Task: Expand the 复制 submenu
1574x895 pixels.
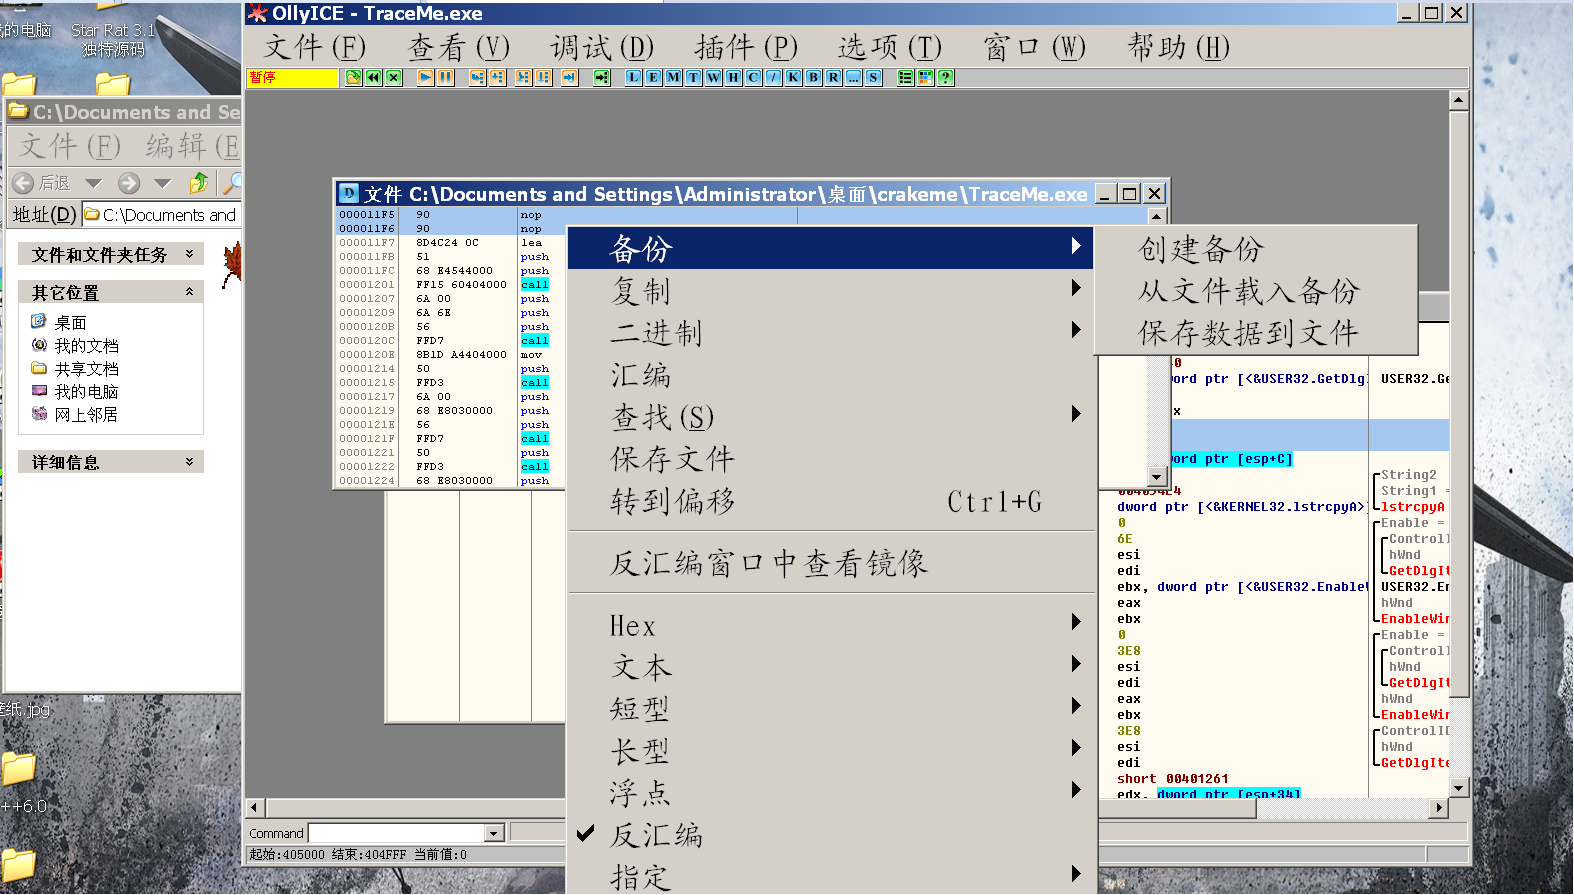Action: (x=831, y=291)
